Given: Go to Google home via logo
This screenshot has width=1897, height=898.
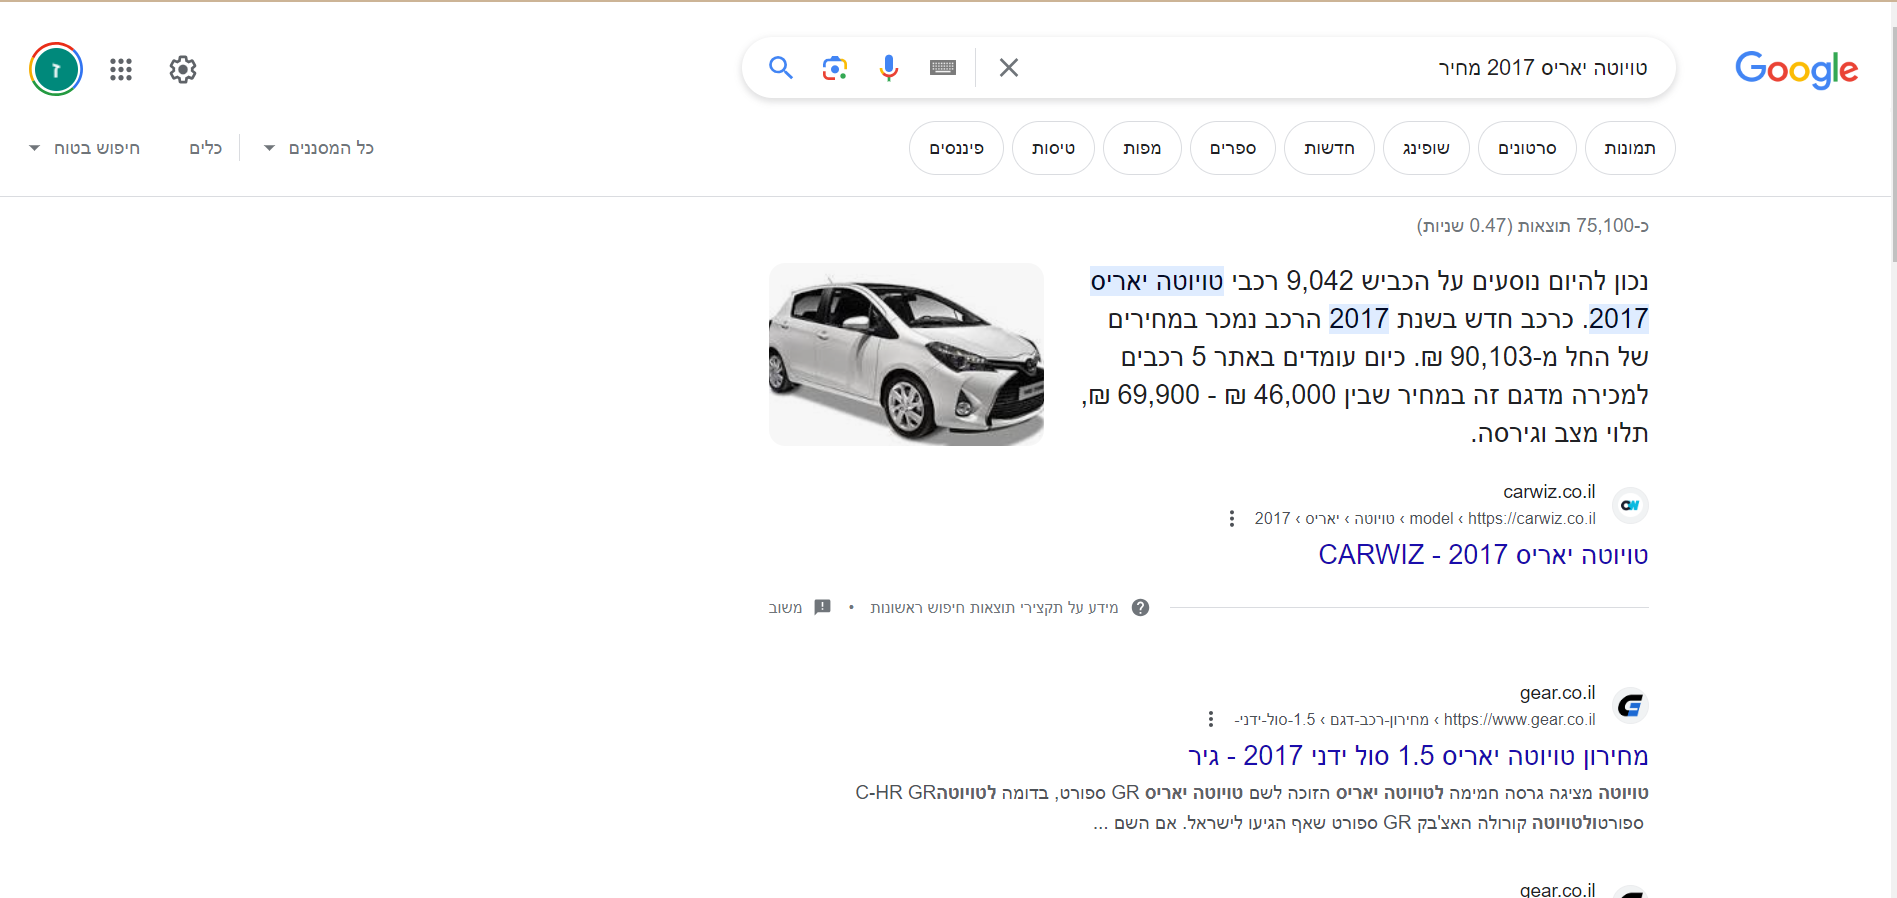Looking at the screenshot, I should [1796, 69].
